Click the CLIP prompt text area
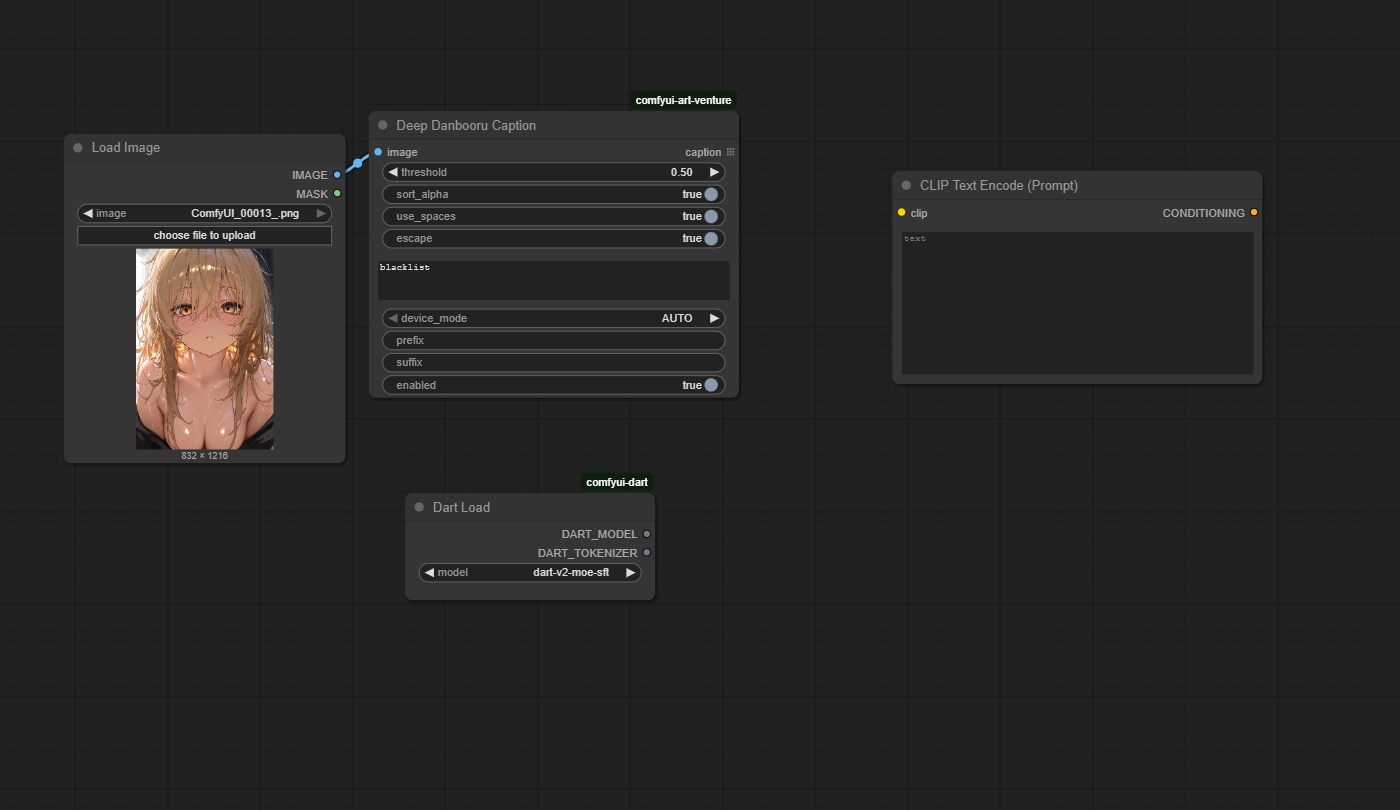 pyautogui.click(x=1078, y=303)
